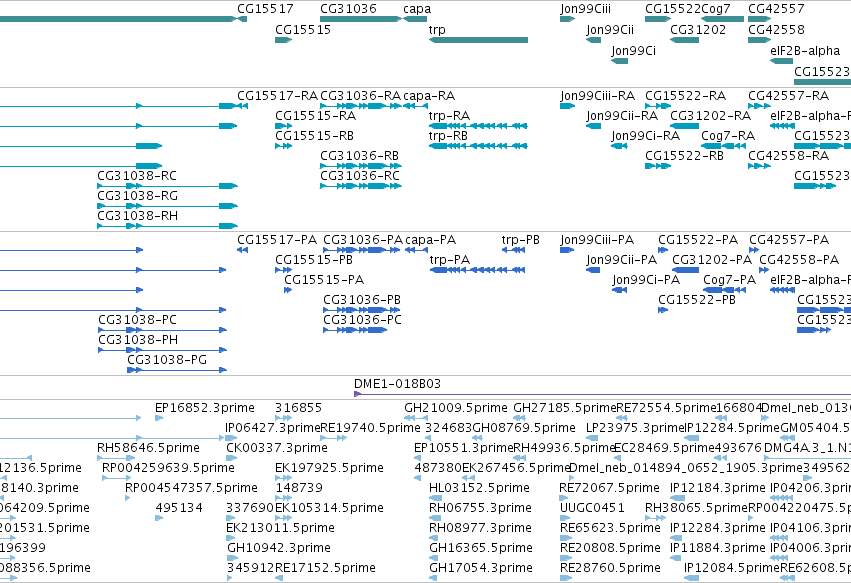Open the CG42557 gene label

click(x=776, y=9)
